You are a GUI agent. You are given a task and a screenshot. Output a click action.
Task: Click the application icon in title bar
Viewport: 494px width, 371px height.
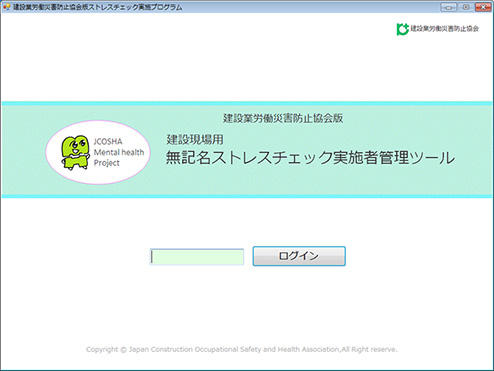pos(6,7)
